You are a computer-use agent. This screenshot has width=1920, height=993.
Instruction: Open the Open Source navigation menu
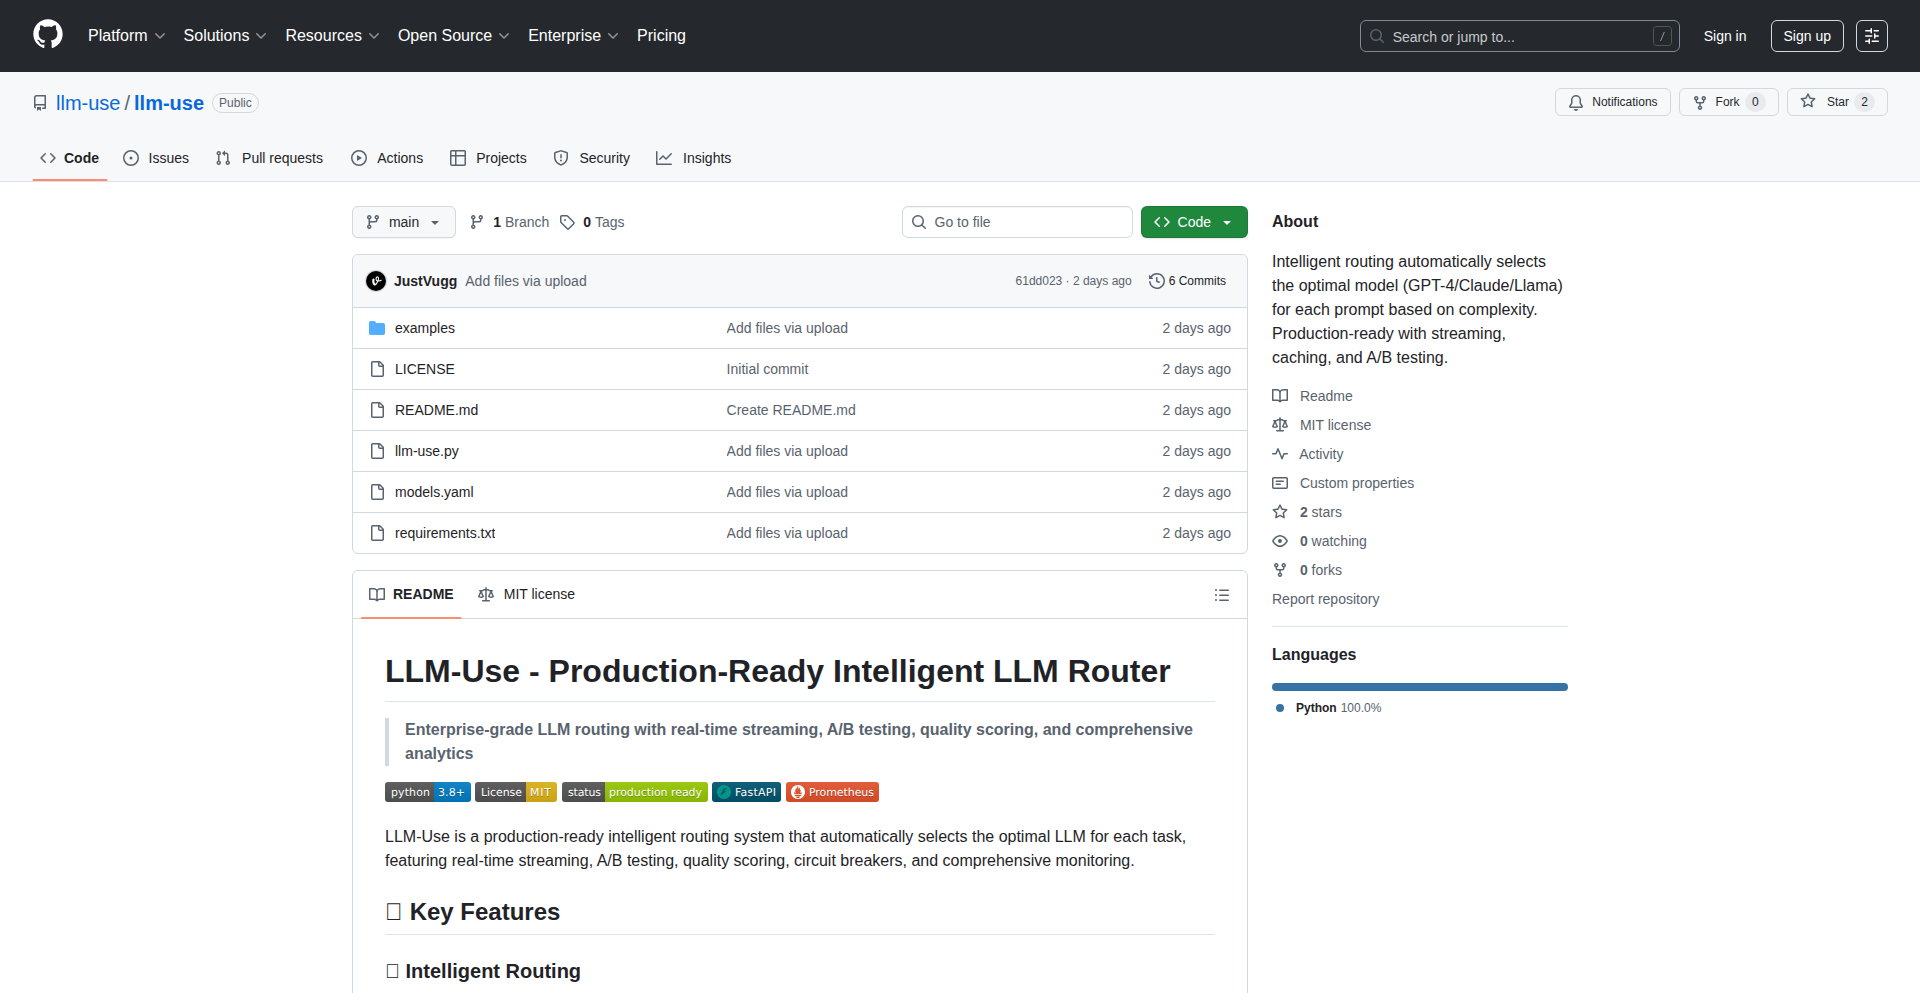pos(453,35)
